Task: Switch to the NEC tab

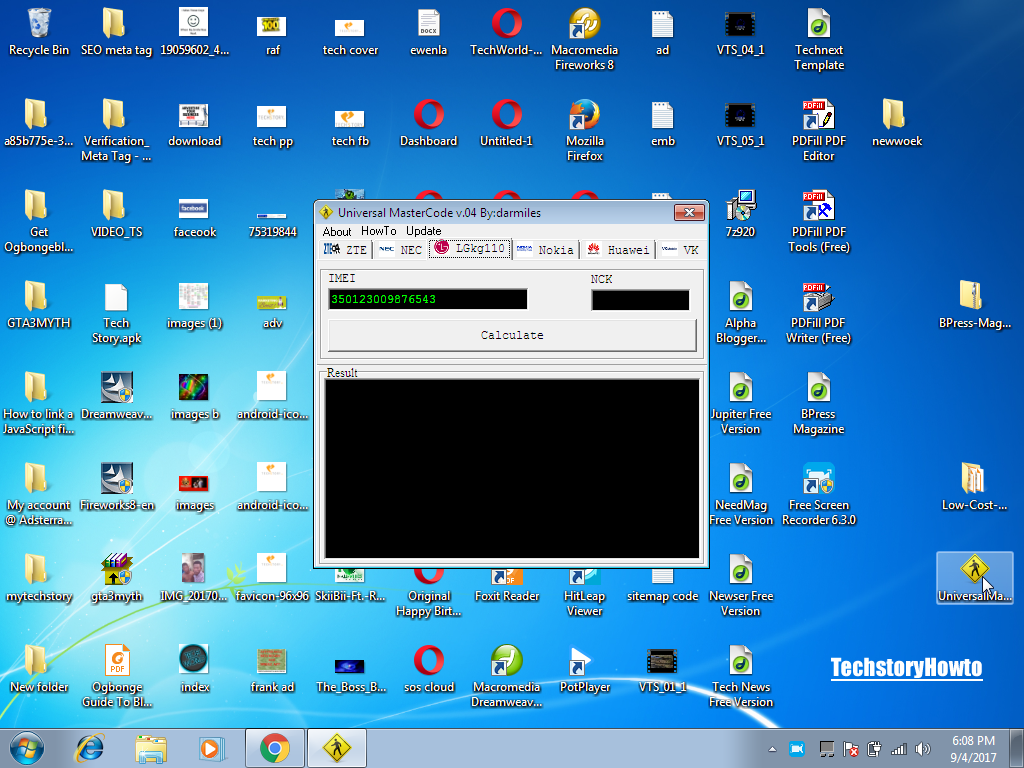Action: coord(400,249)
